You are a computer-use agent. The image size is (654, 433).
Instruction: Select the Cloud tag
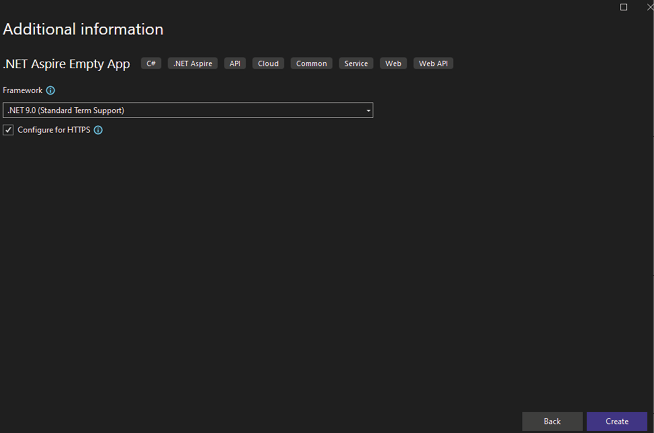[x=268, y=63]
